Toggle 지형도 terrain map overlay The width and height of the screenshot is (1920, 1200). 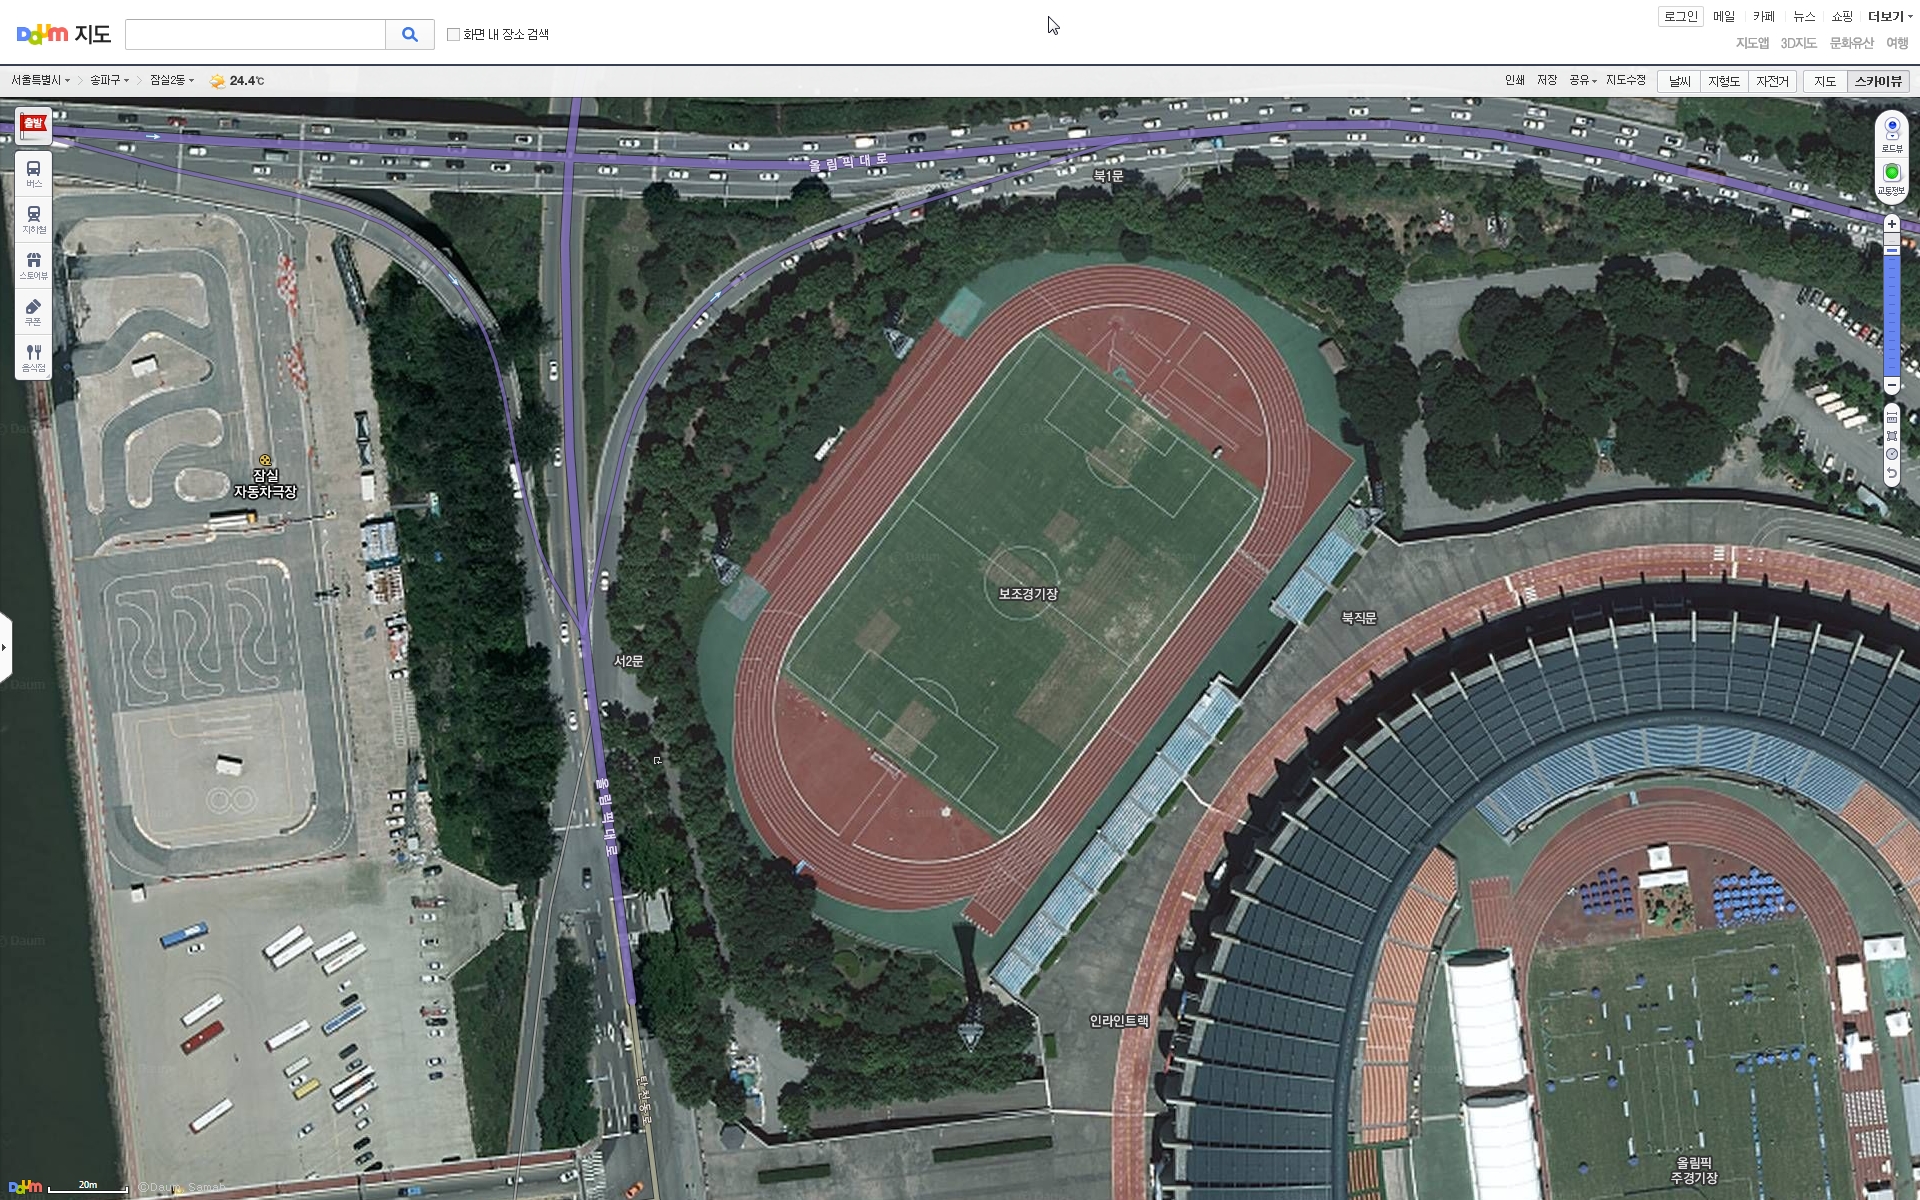click(1724, 81)
